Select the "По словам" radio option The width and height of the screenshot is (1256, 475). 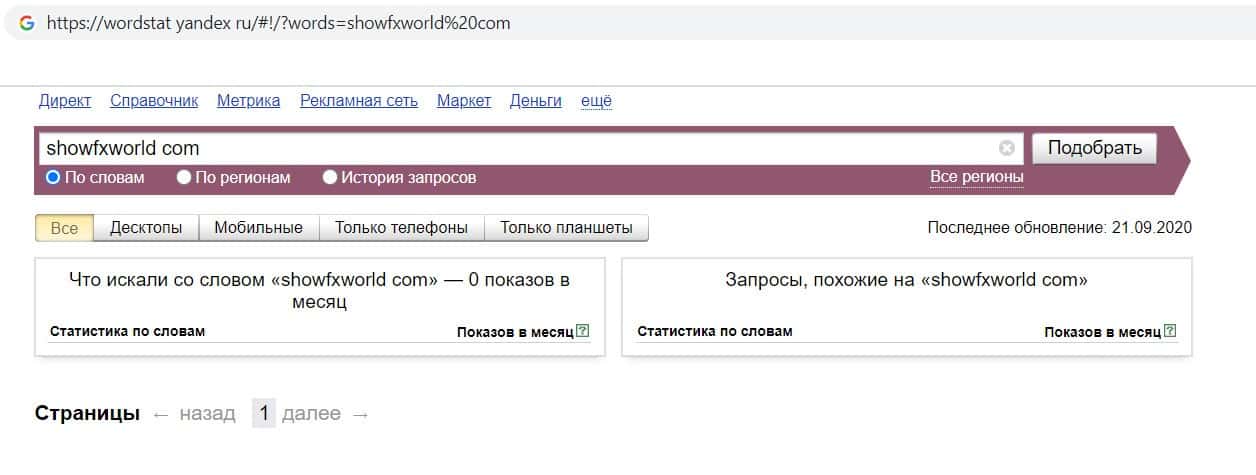pyautogui.click(x=54, y=178)
